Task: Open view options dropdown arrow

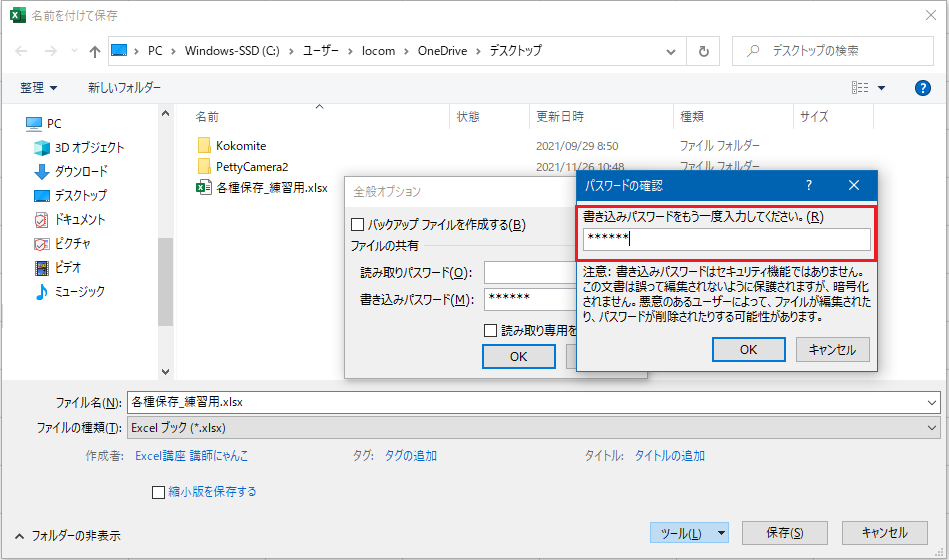Action: pyautogui.click(x=881, y=88)
